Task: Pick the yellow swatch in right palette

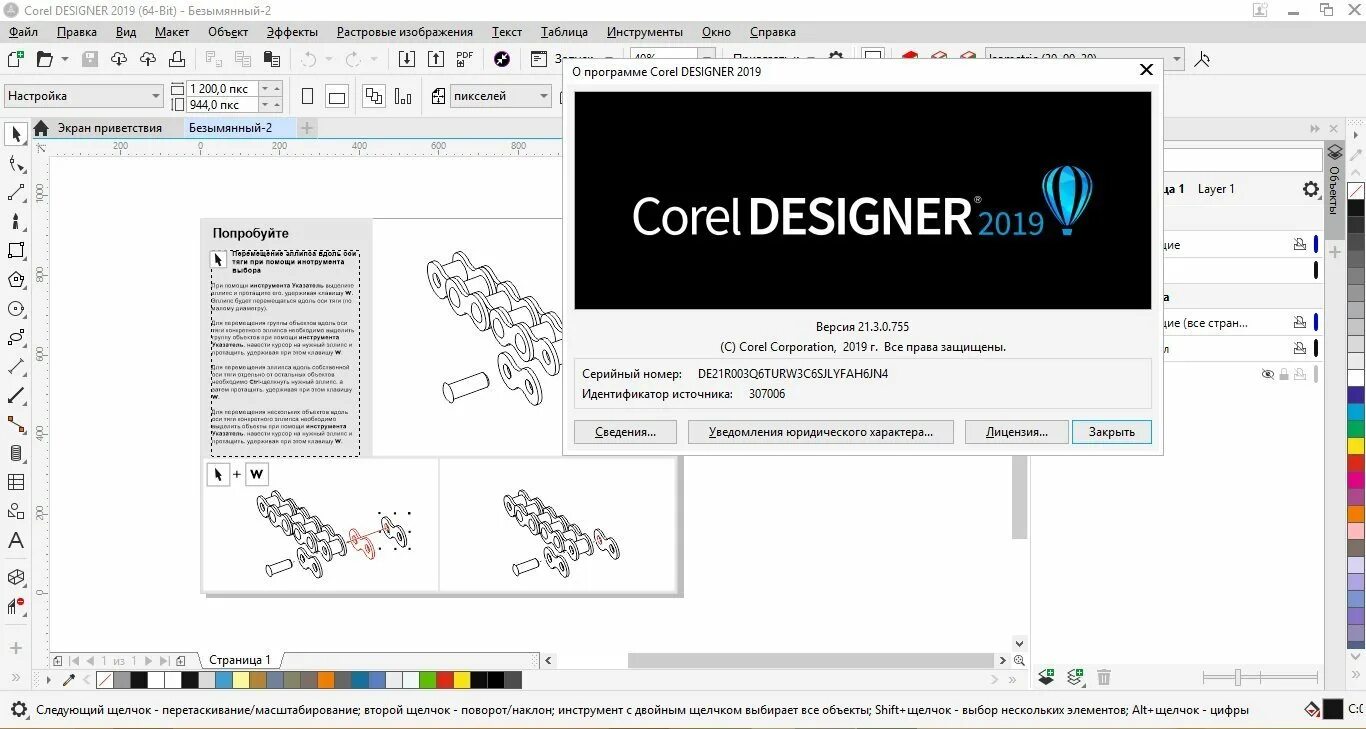Action: coord(1356,446)
